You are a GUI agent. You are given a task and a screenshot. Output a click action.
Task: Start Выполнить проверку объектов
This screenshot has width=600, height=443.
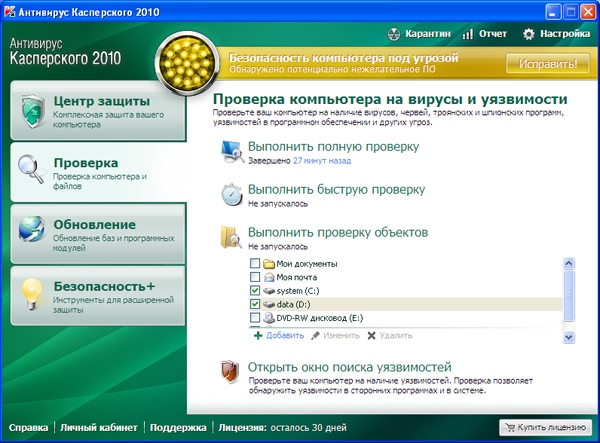tap(338, 232)
